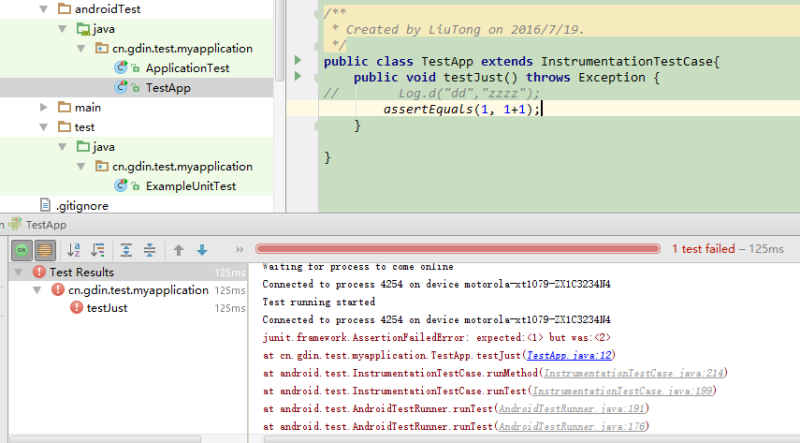The image size is (800, 443).
Task: Select the .gitignore file
Action: [82, 206]
